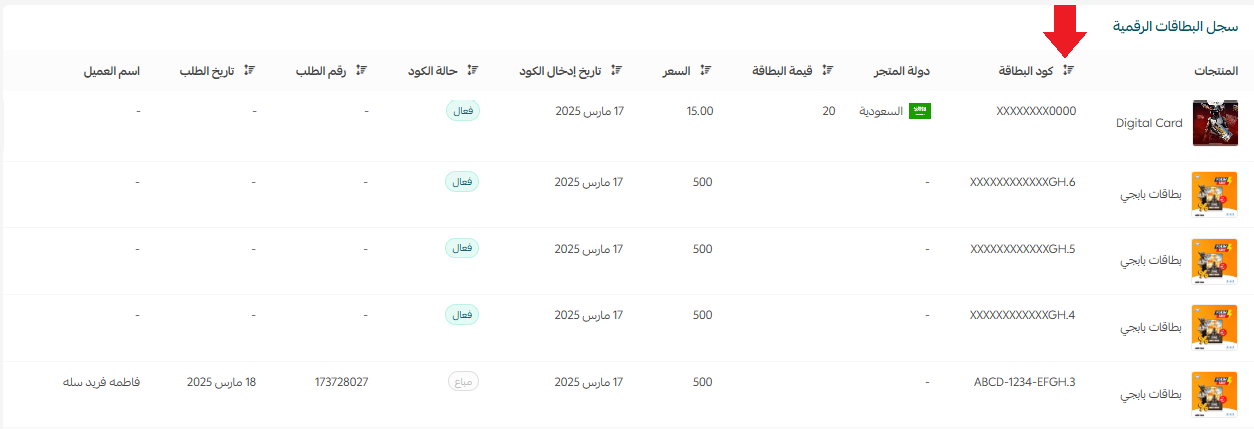The height and width of the screenshot is (429, 1254).
Task: Click the مباع status badge
Action: (463, 382)
